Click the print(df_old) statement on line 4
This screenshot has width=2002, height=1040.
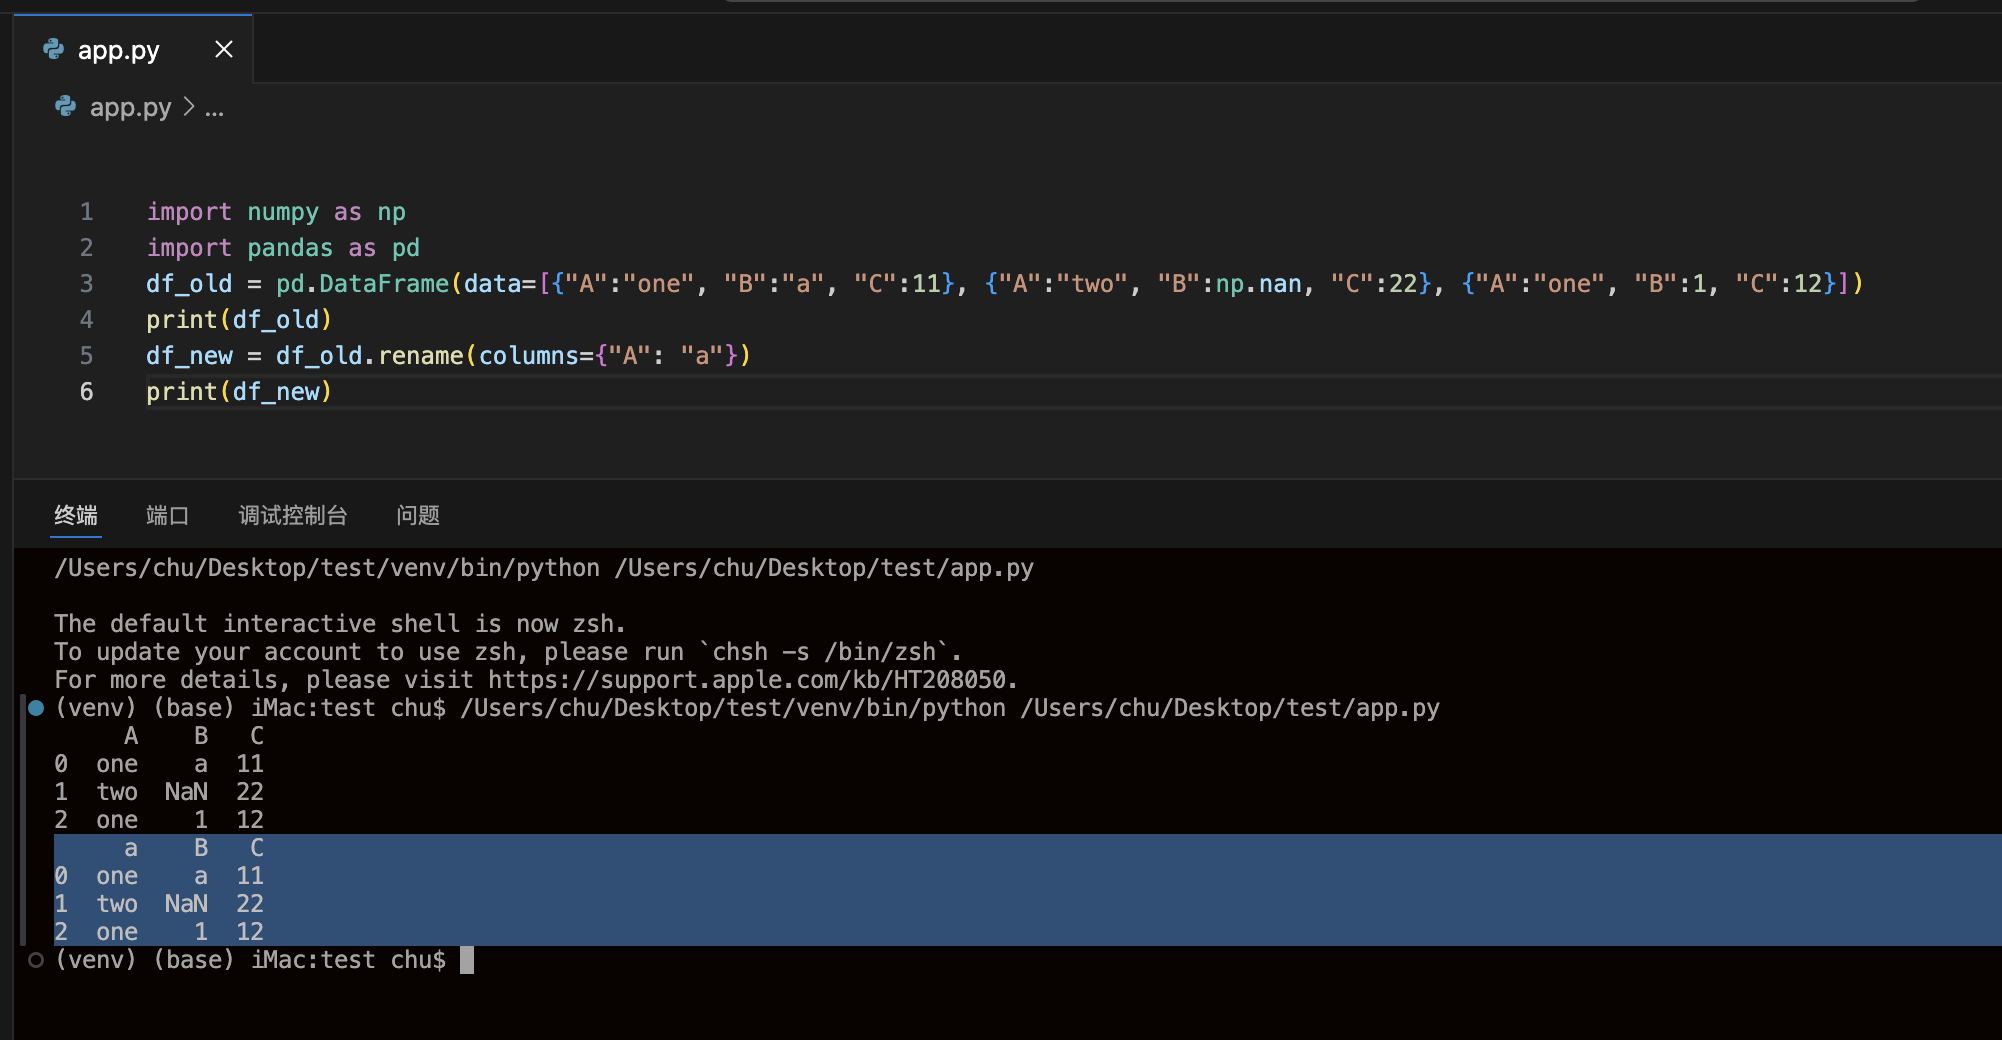pos(238,320)
